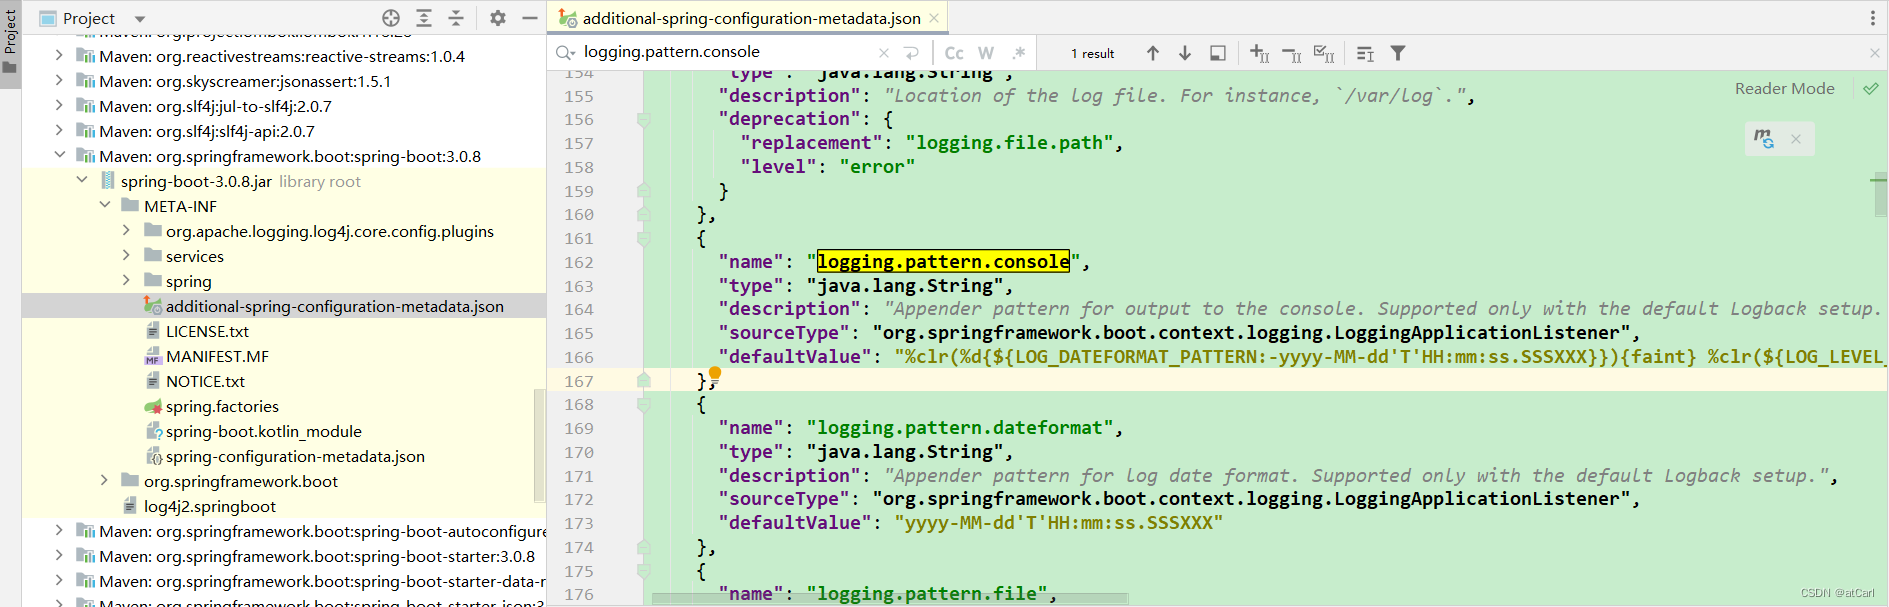Click Maven reload floating icon
The height and width of the screenshot is (607, 1889).
point(1764,139)
